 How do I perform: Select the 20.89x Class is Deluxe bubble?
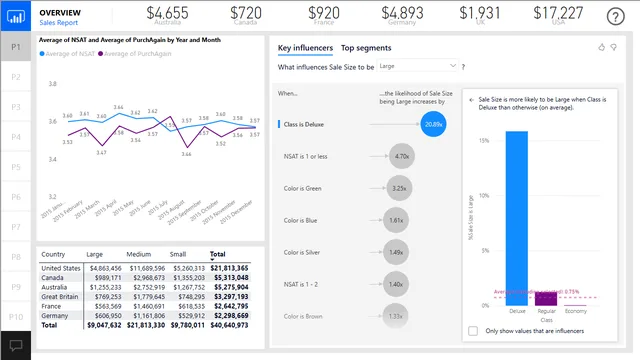[433, 124]
